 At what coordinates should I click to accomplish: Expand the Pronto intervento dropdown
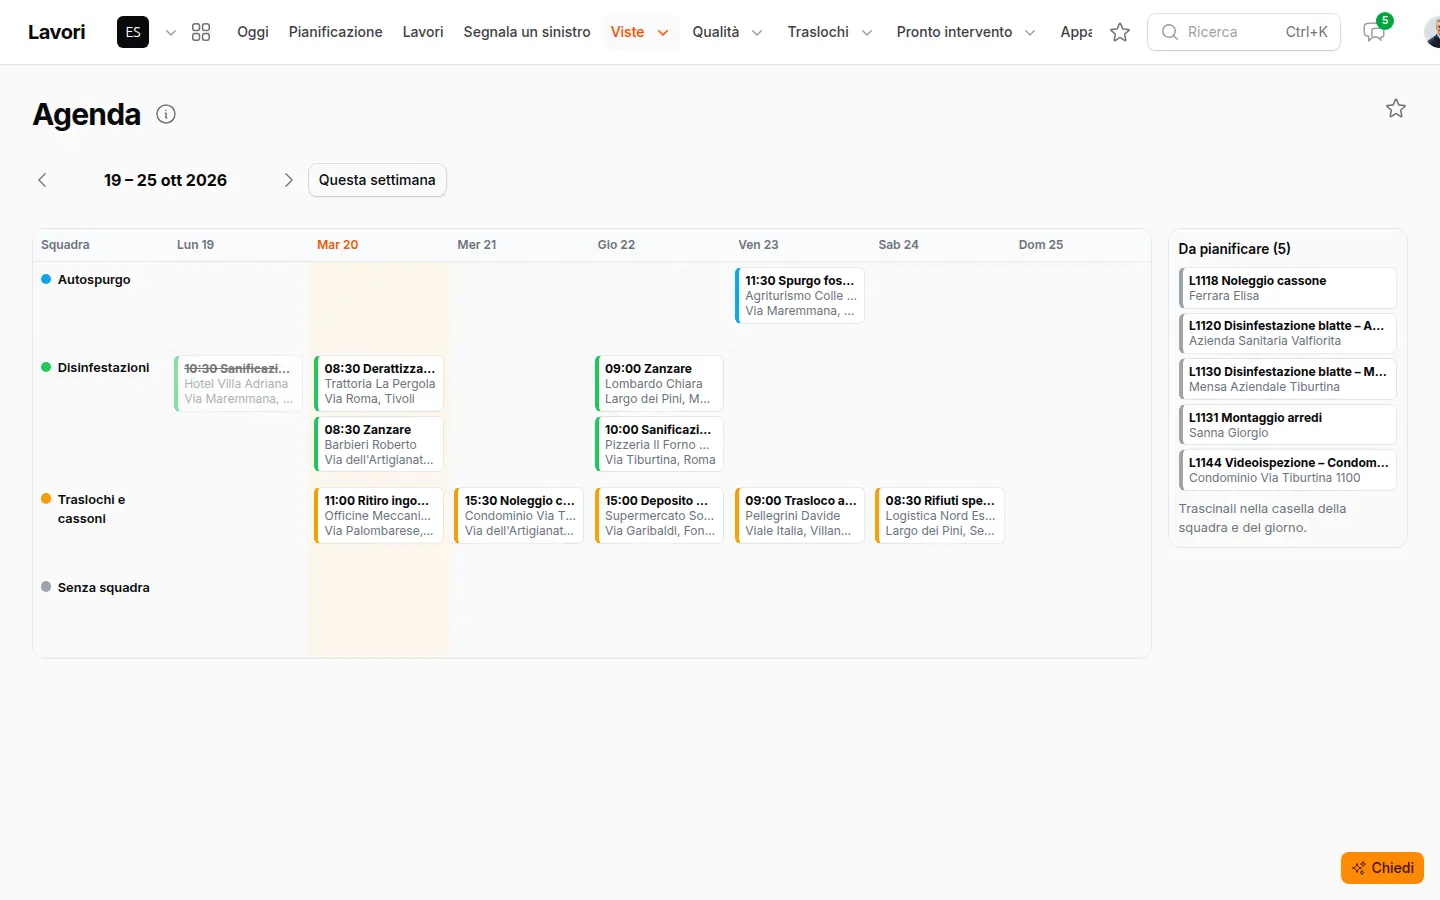[966, 32]
